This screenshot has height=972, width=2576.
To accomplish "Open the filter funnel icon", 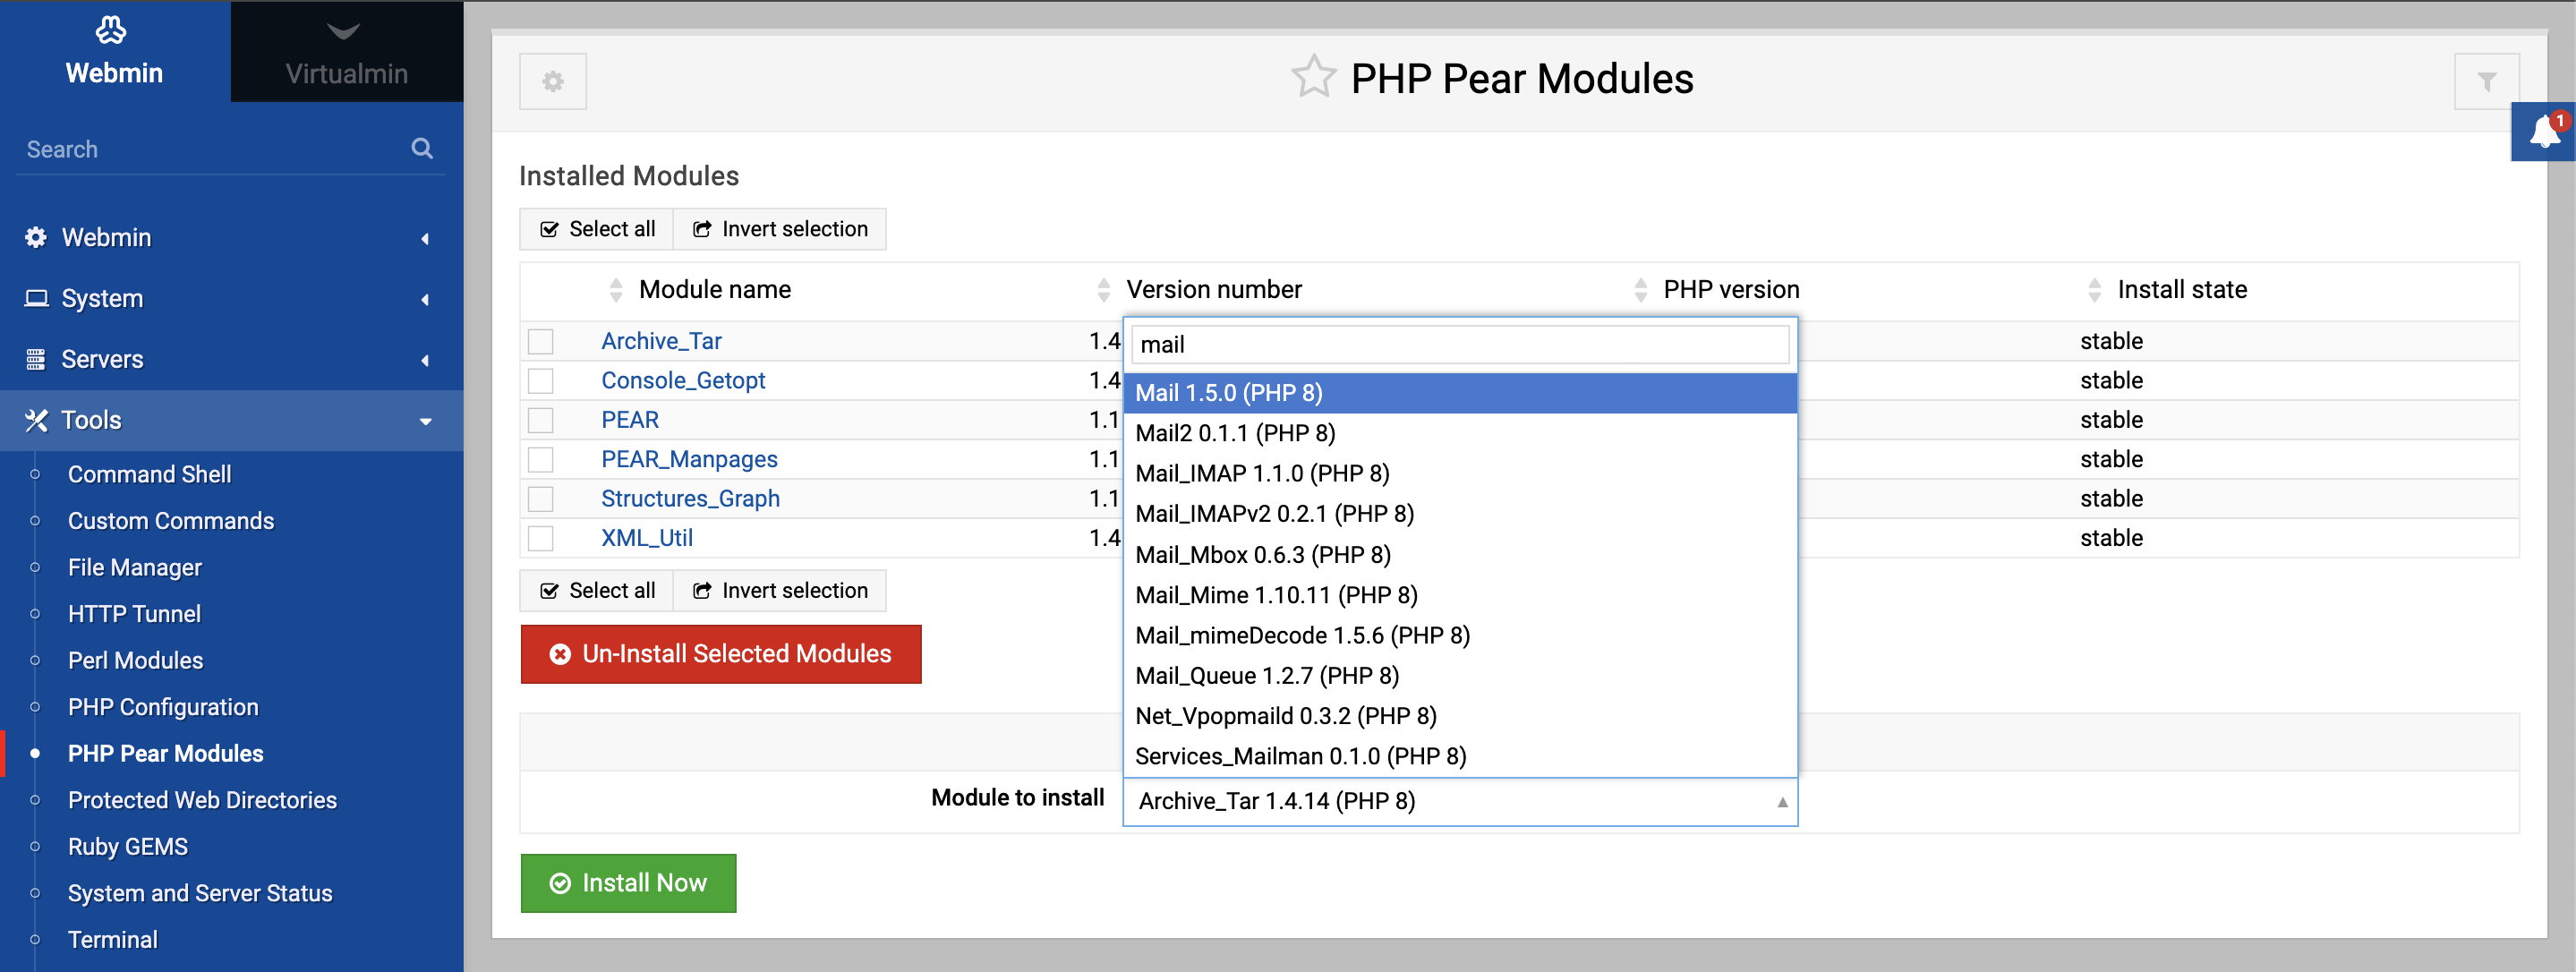I will pyautogui.click(x=2487, y=81).
